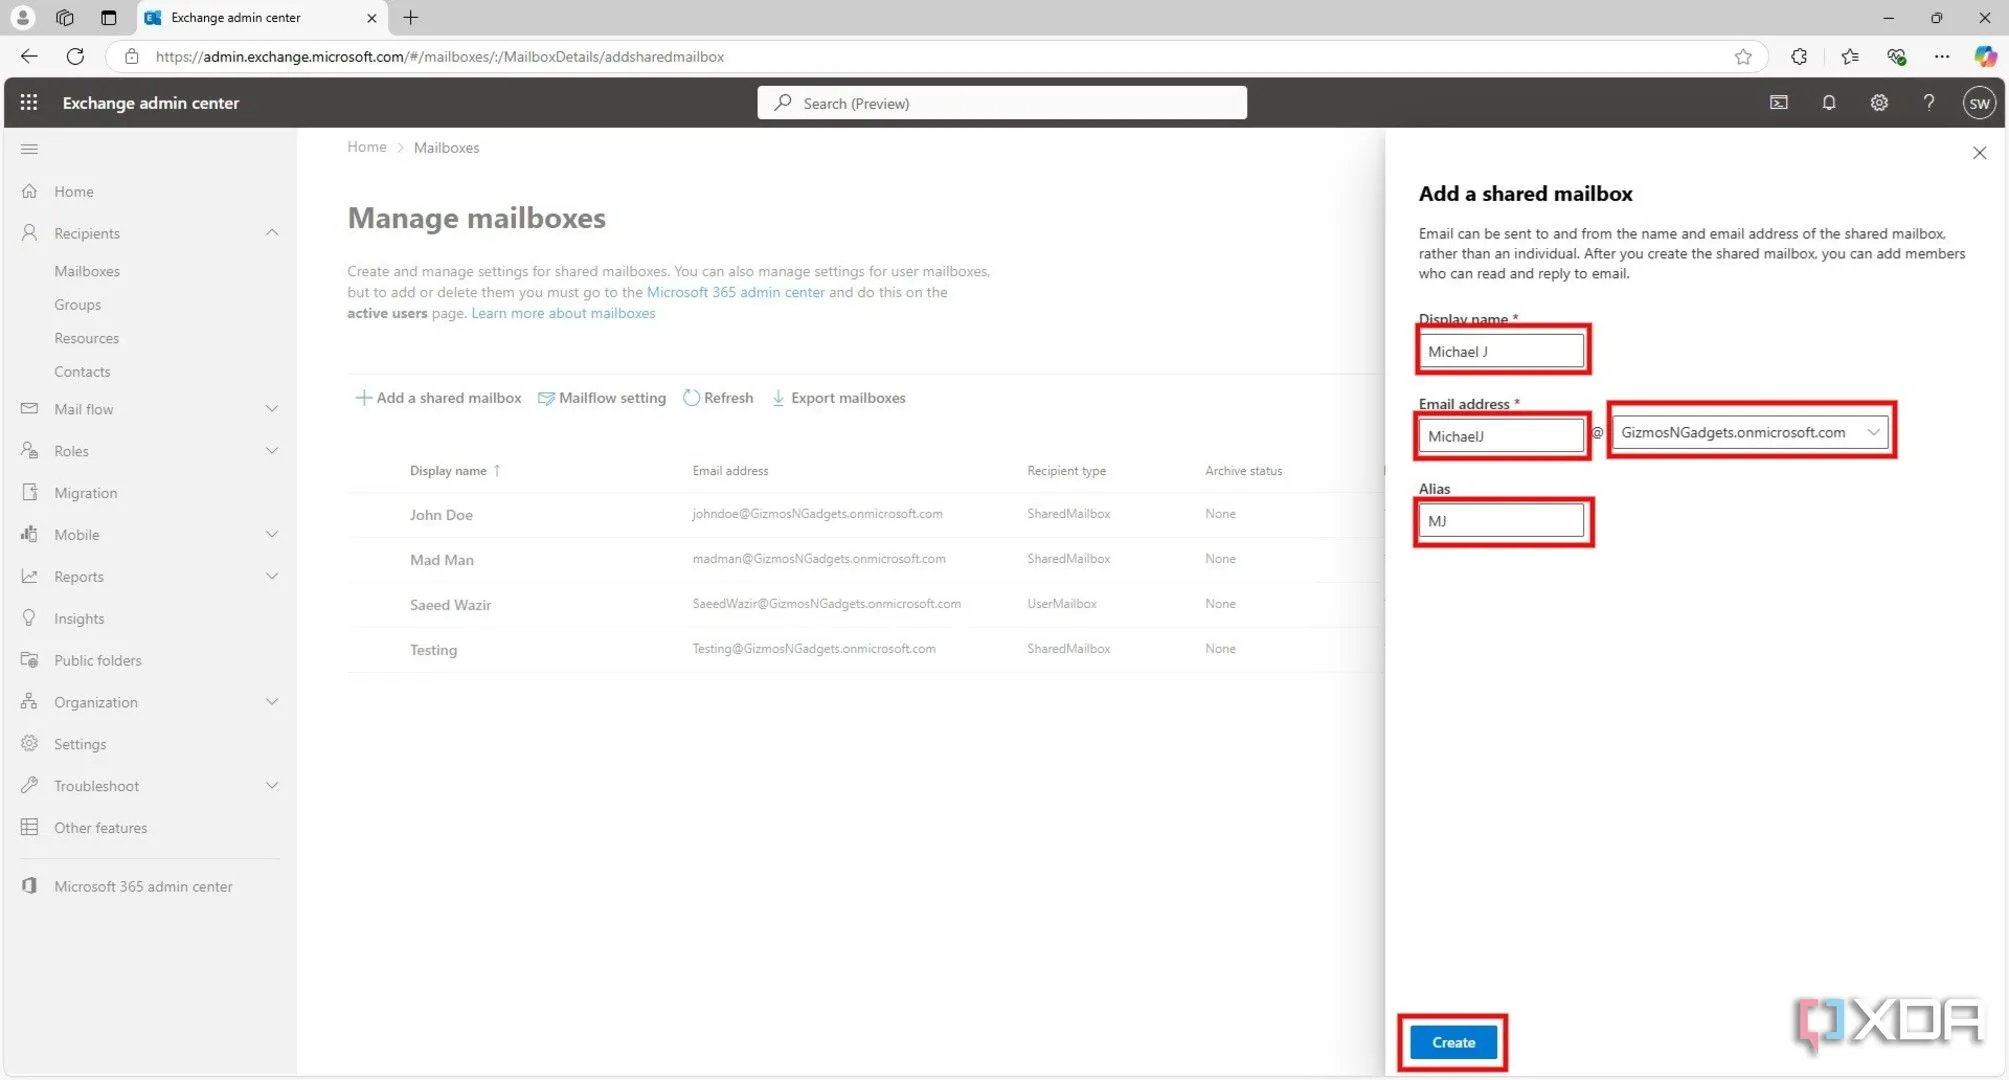Open the settings gear in the header

(x=1878, y=102)
